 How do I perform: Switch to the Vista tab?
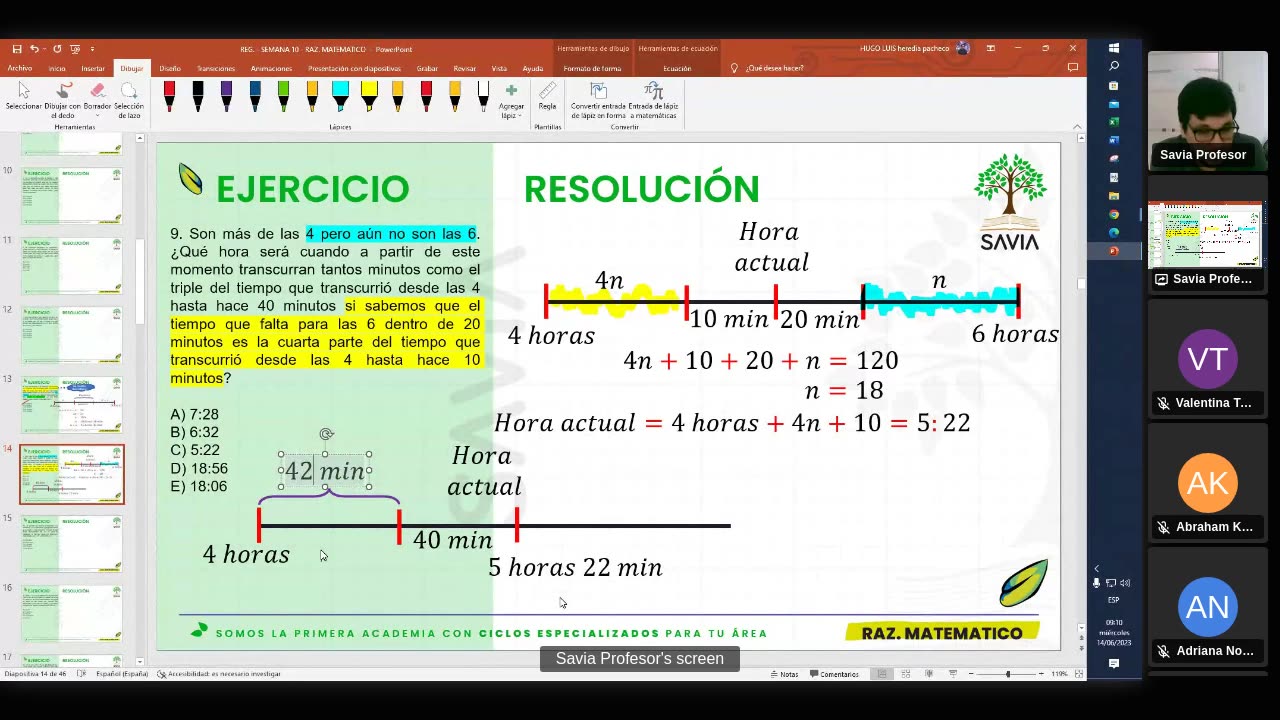coord(499,68)
